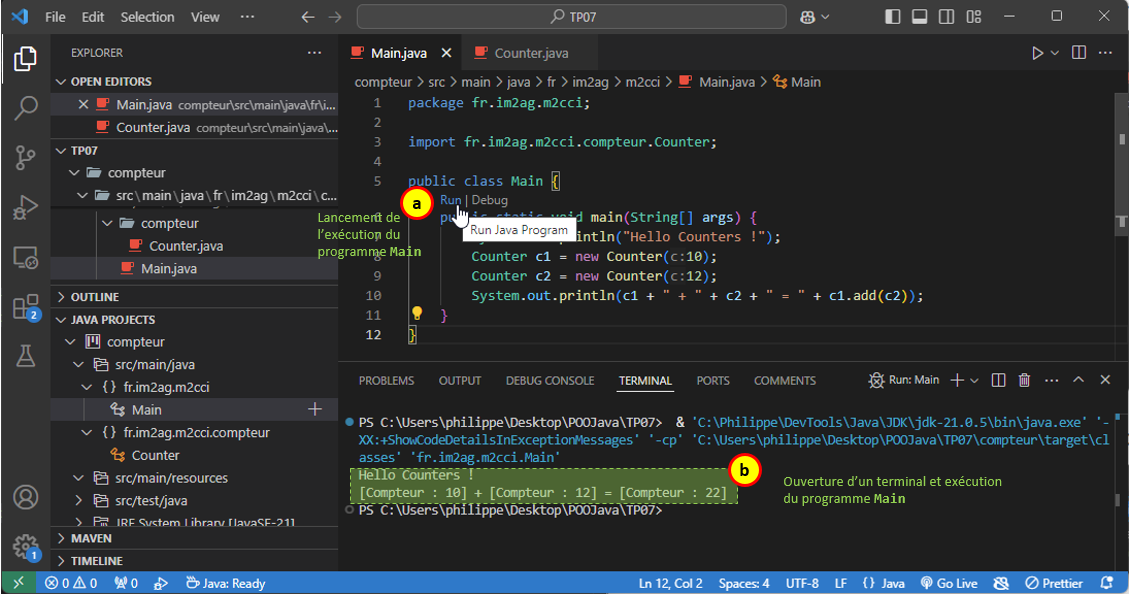Click Go Live in the status bar
Viewport: 1129px width, 594px height.
click(948, 583)
